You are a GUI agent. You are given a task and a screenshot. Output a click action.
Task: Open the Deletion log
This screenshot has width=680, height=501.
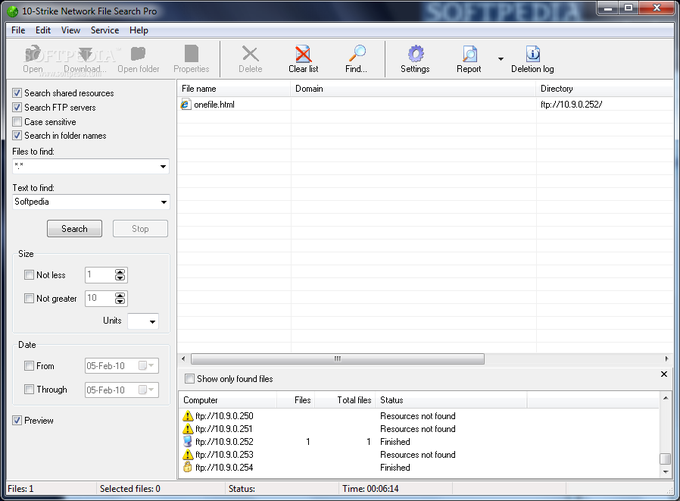[532, 55]
